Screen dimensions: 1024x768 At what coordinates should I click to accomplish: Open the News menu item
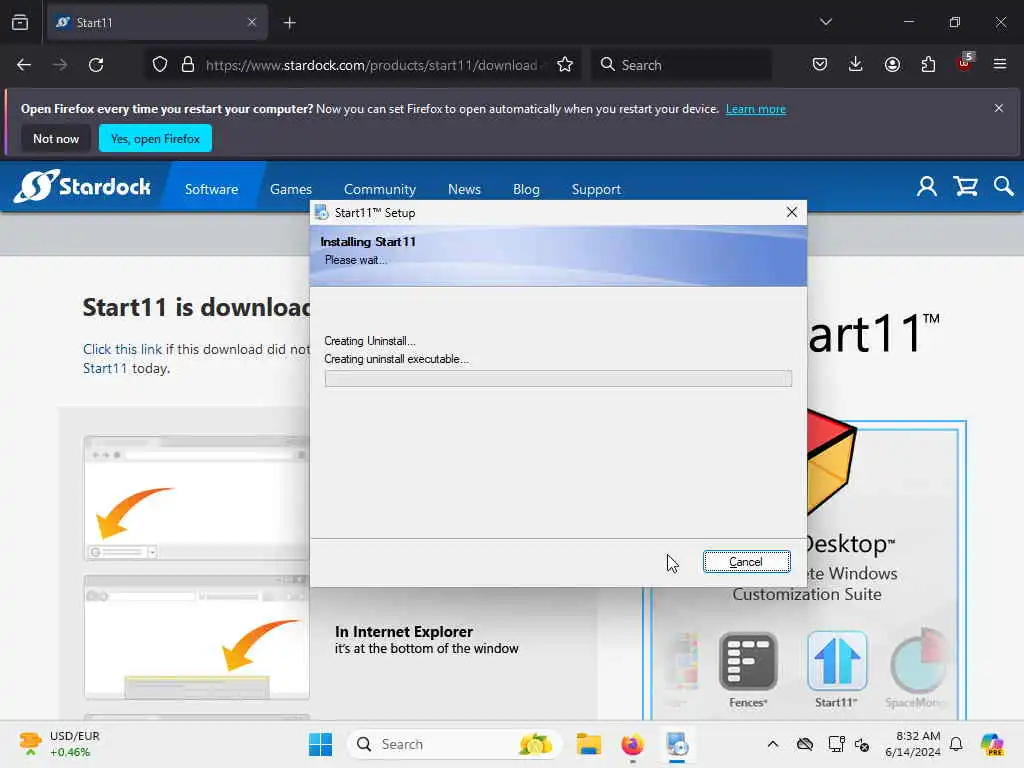(464, 189)
